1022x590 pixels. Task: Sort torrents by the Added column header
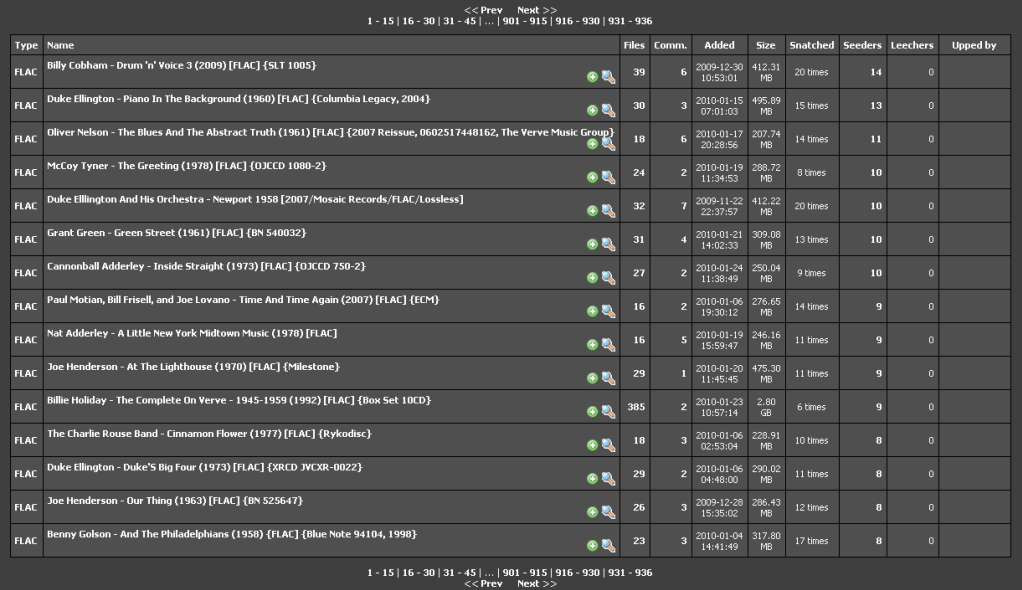click(x=720, y=46)
